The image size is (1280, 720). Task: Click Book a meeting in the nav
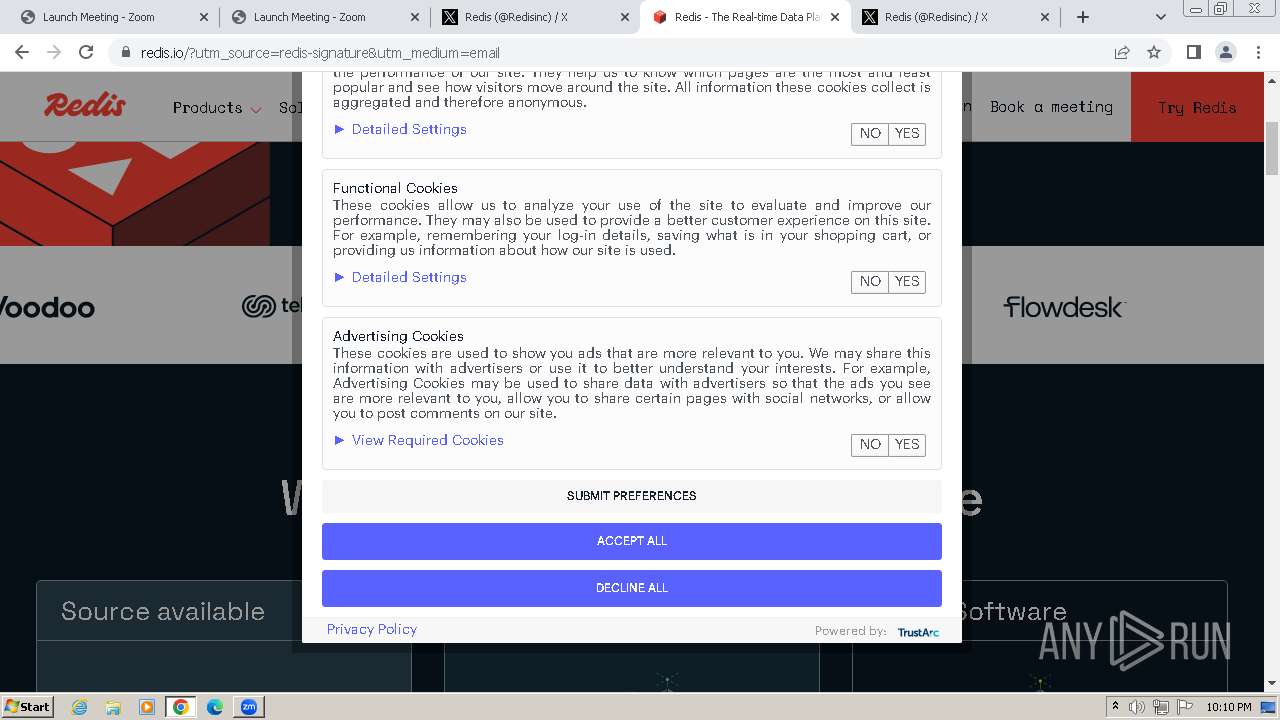1051,107
